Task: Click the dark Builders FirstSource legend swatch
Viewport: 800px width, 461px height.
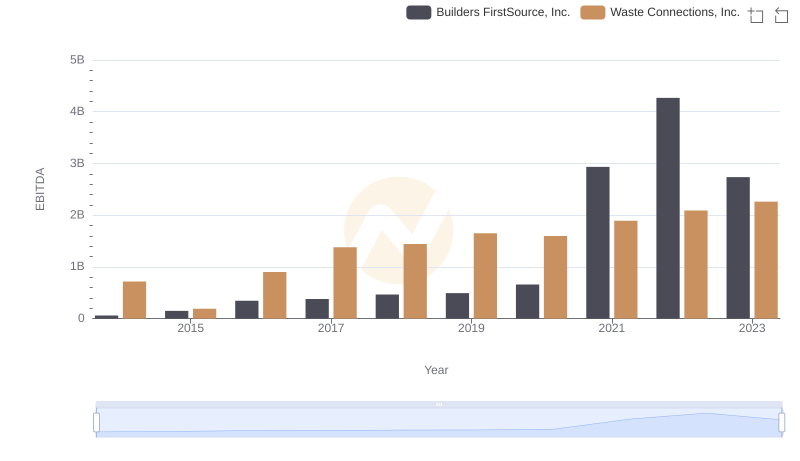Action: pyautogui.click(x=418, y=12)
